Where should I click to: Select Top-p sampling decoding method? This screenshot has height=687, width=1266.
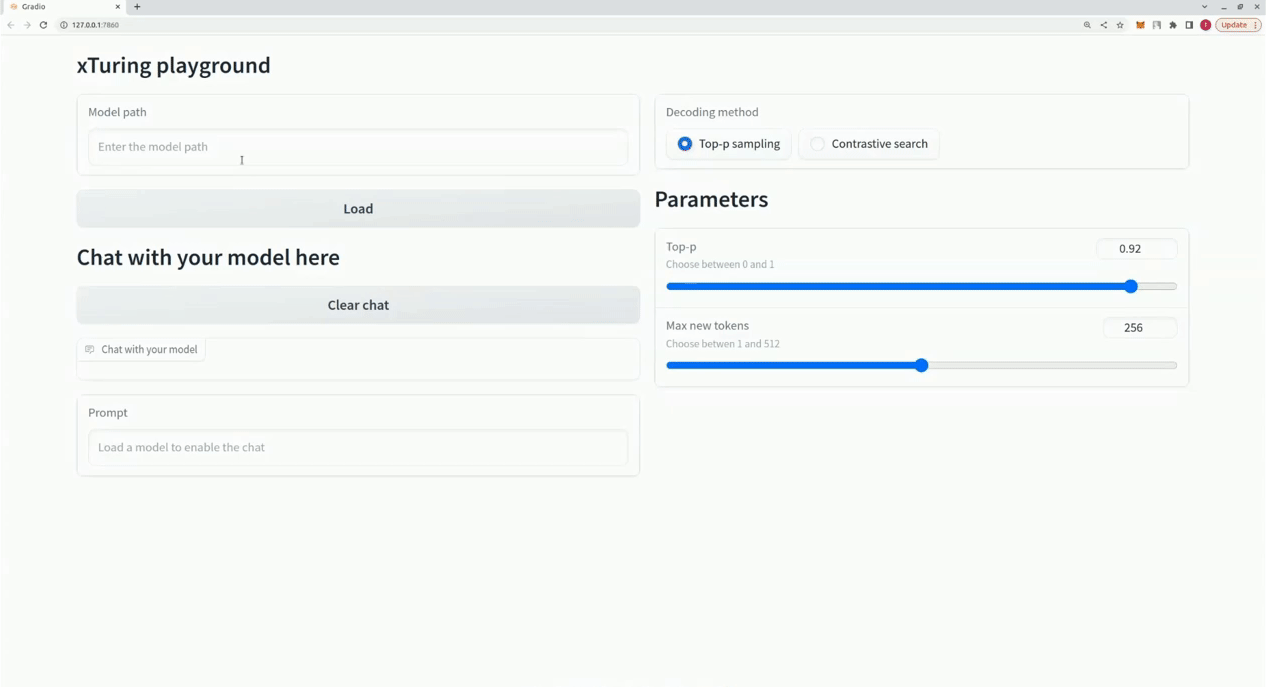point(729,144)
